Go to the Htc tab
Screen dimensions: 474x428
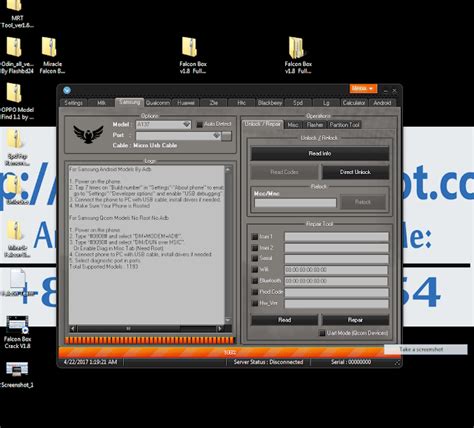pos(242,103)
